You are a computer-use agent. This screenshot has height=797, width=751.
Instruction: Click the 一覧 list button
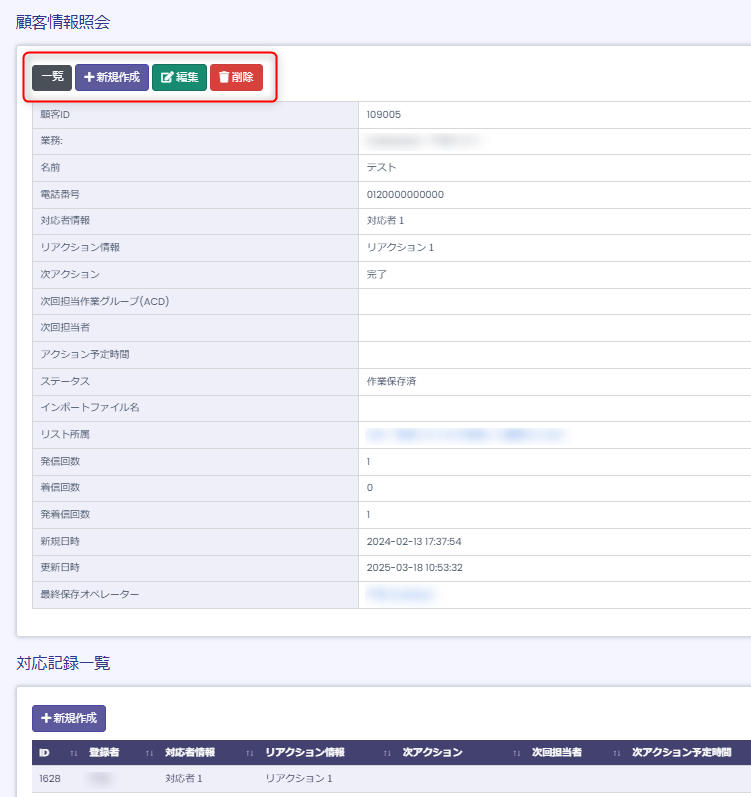pyautogui.click(x=52, y=78)
